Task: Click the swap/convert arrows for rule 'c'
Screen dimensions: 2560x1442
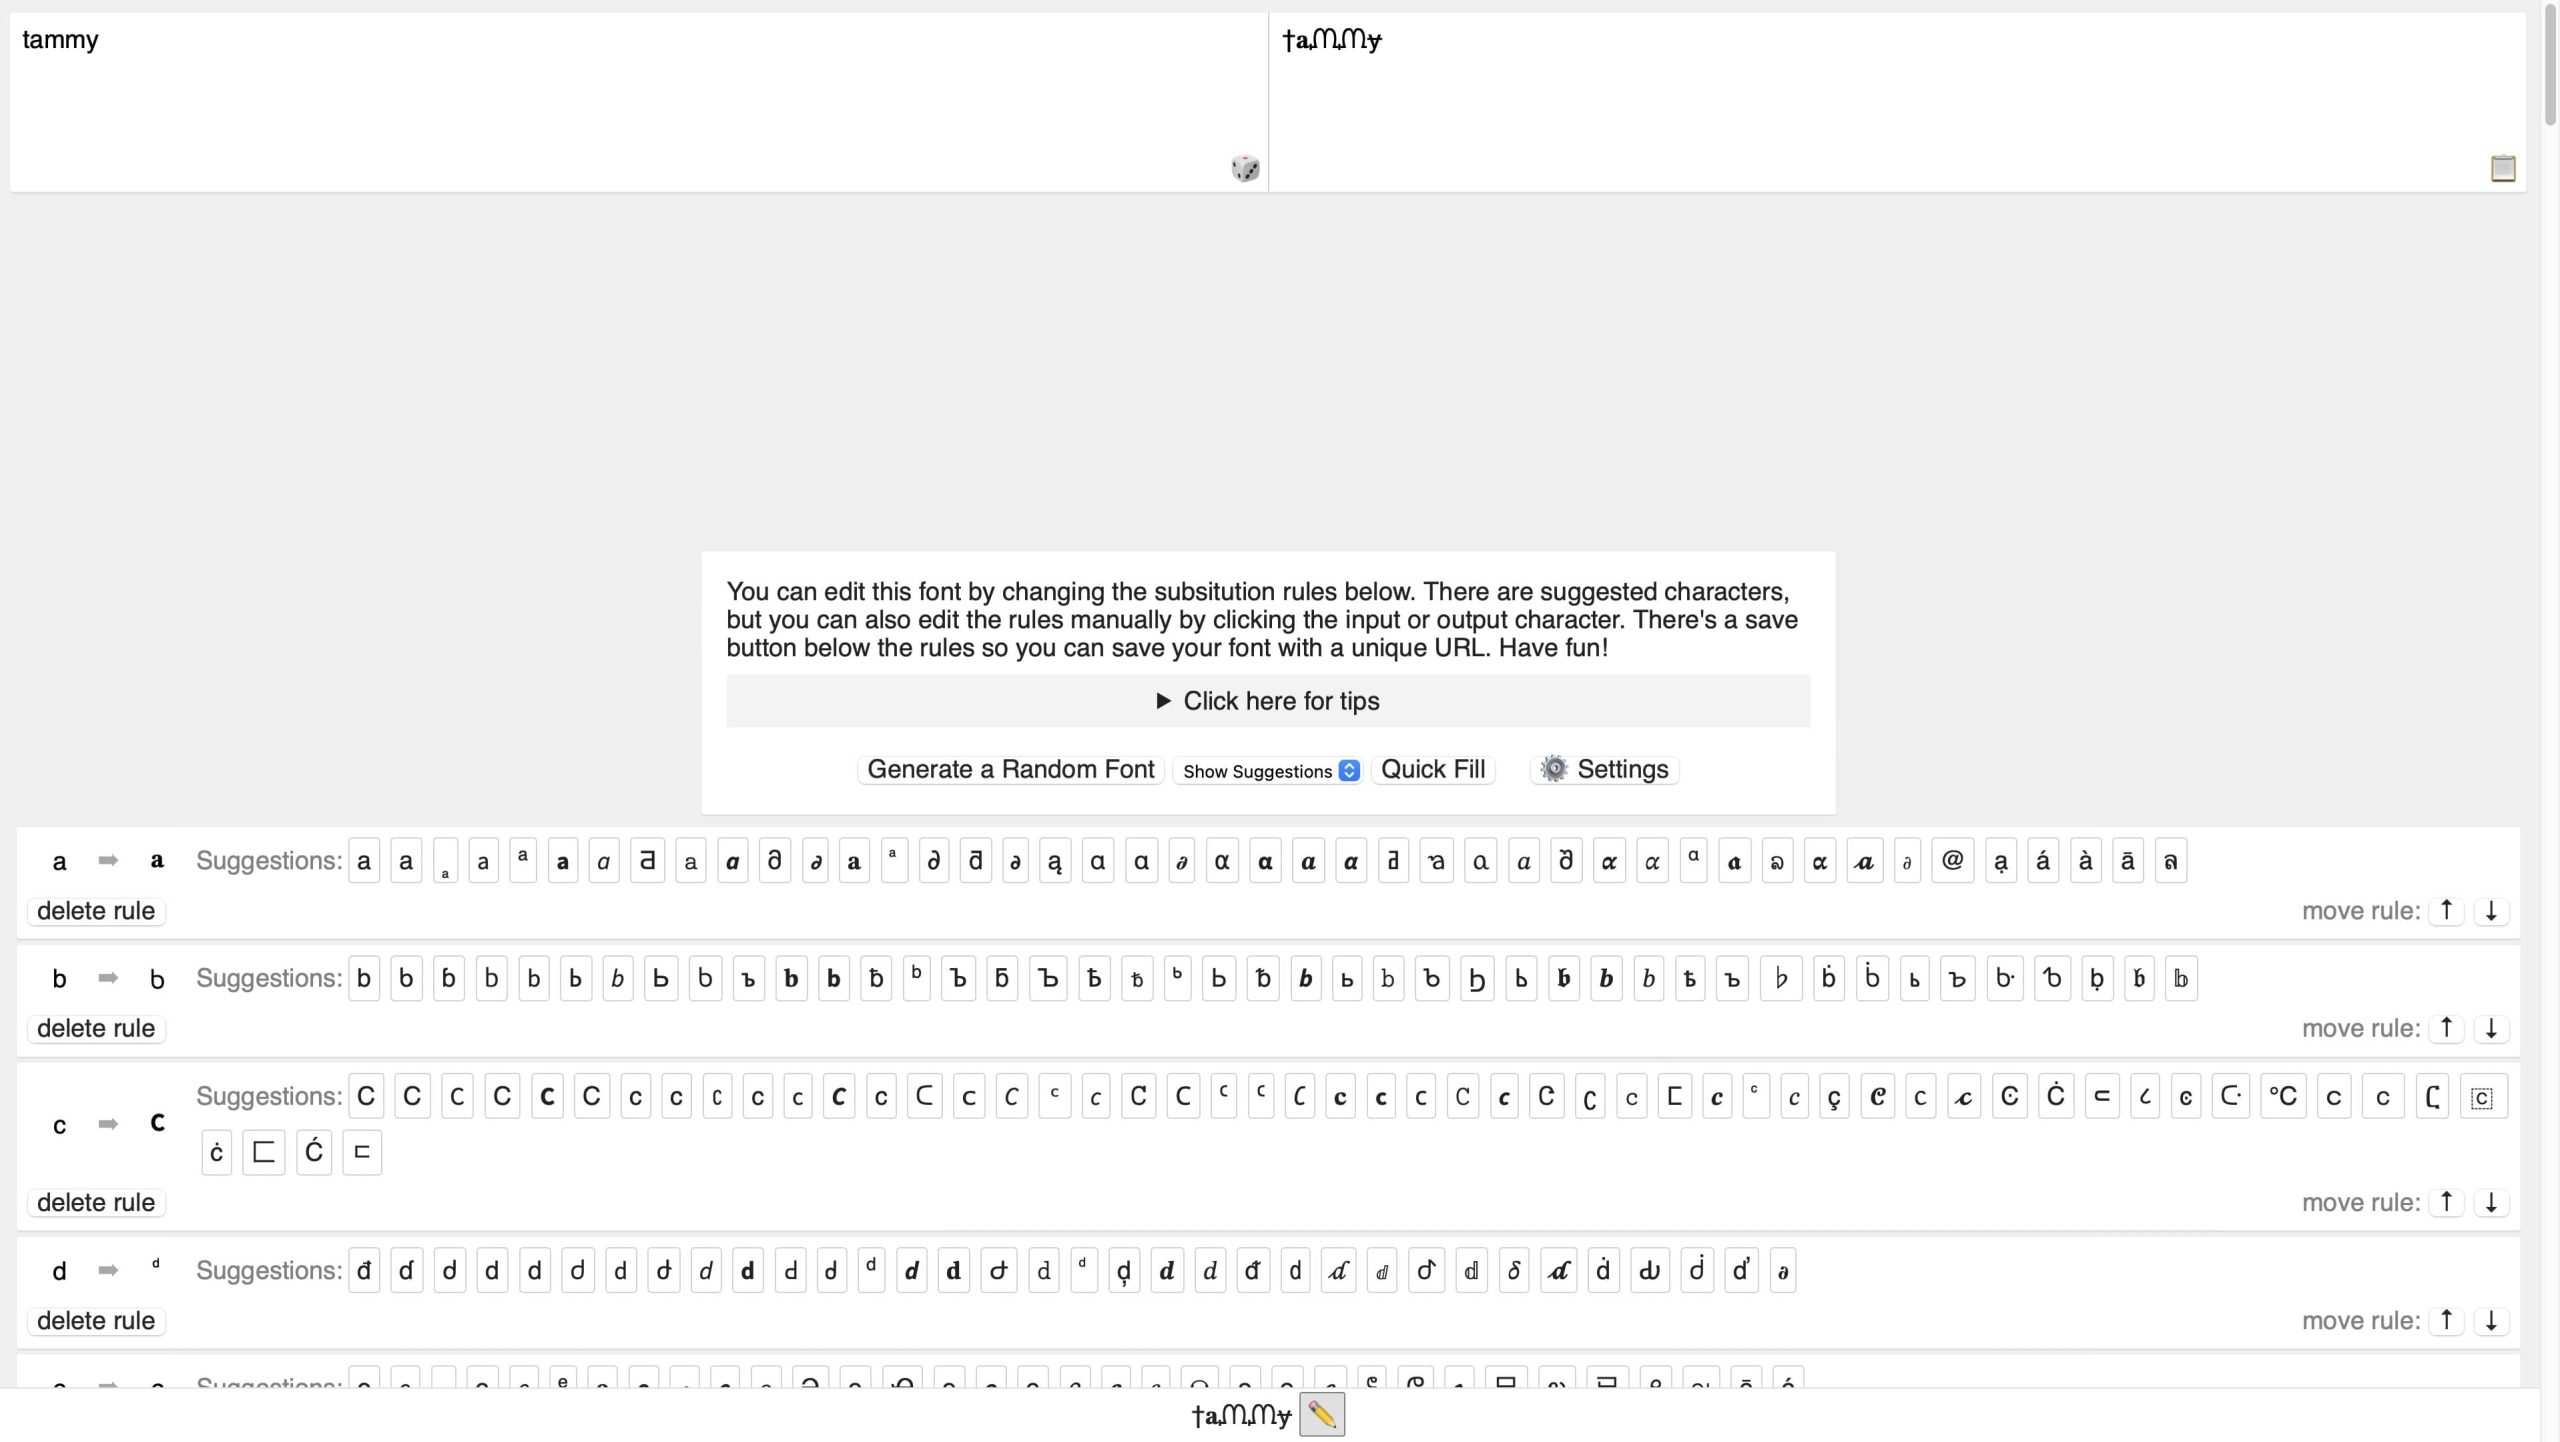Action: pos(105,1124)
